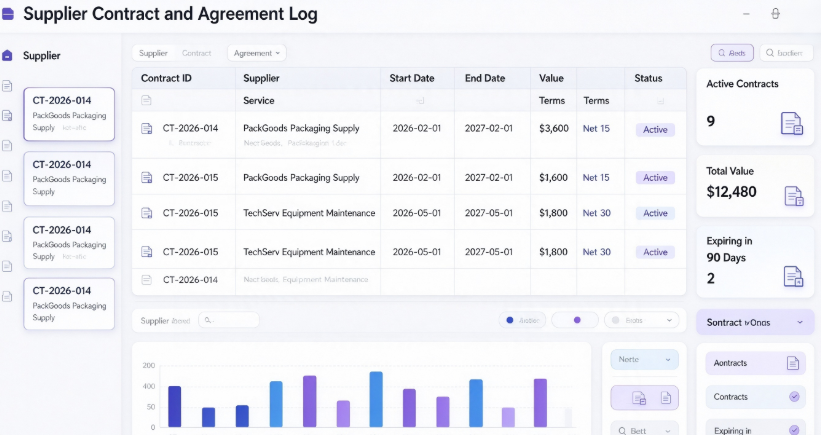
Task: Click the small icon beneath the Status header
Action: [660, 101]
